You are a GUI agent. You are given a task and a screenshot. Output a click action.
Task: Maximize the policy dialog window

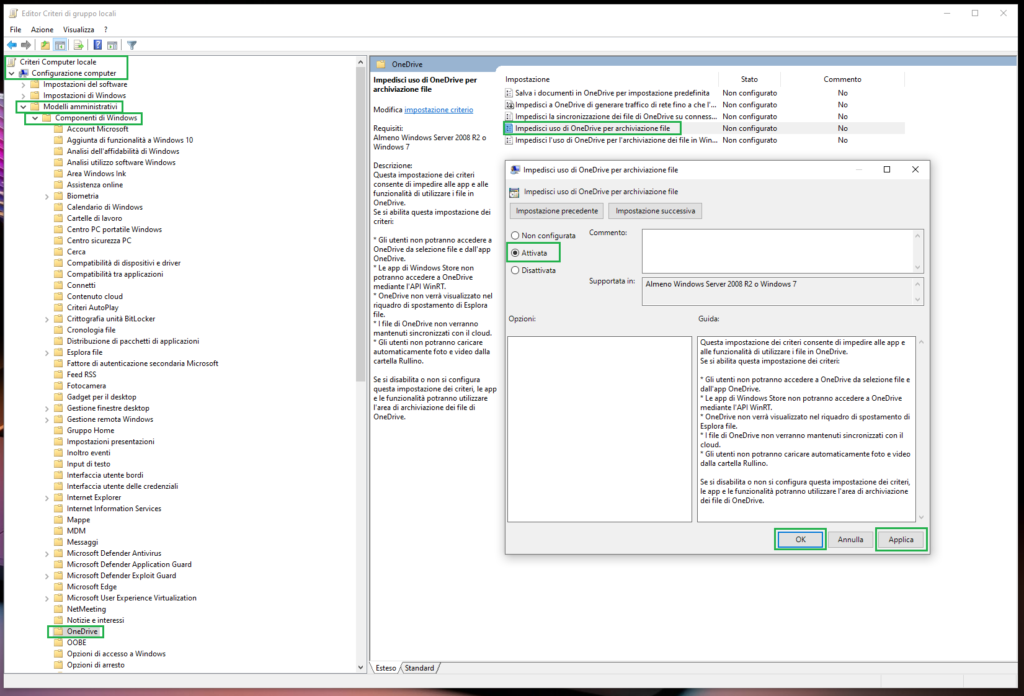[x=887, y=170]
